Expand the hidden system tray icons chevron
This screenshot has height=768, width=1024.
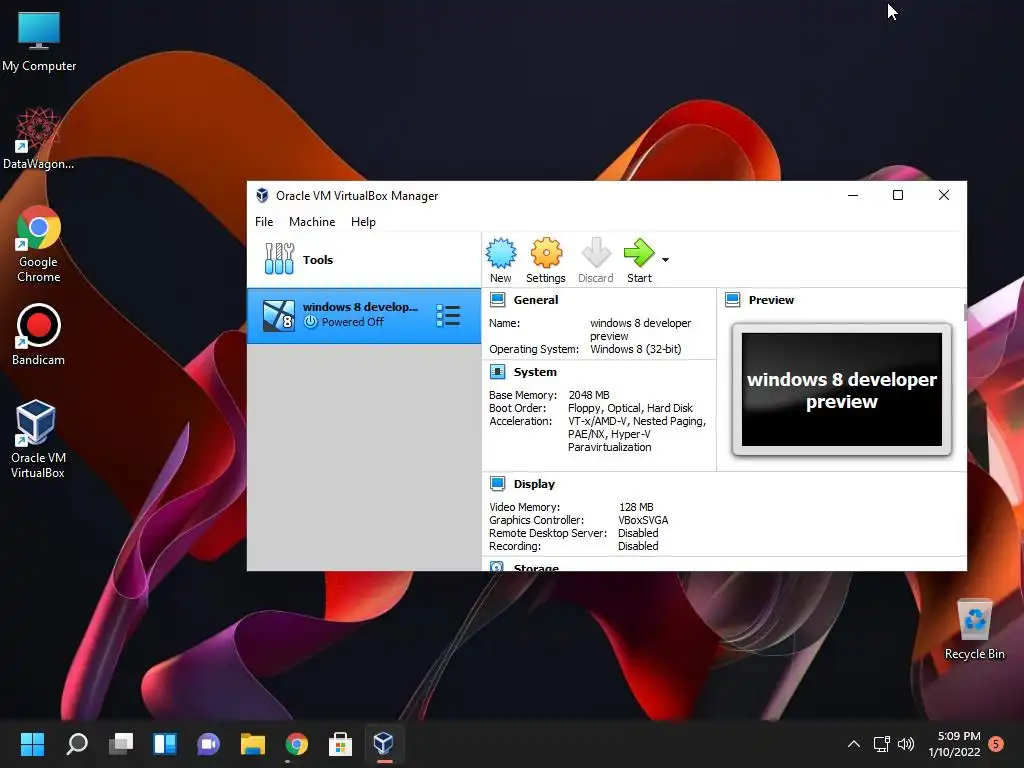coord(854,744)
